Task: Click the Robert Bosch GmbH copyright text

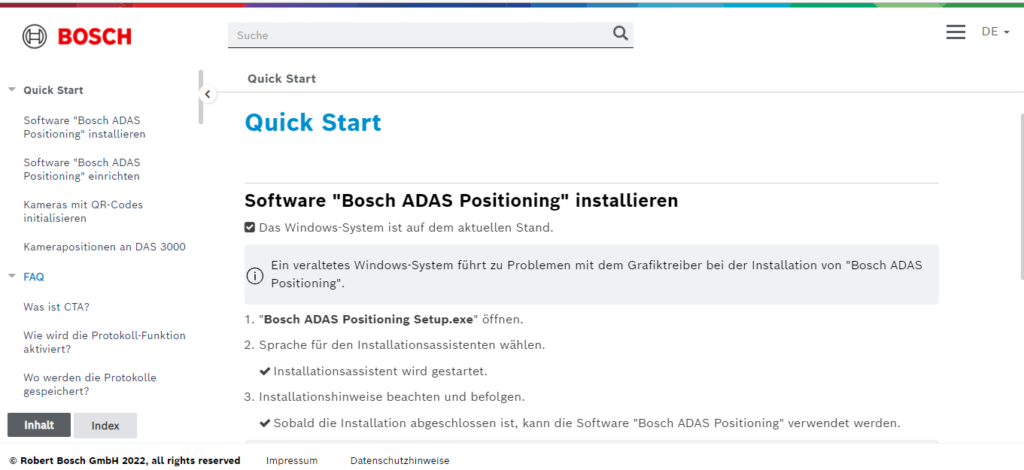Action: point(125,461)
